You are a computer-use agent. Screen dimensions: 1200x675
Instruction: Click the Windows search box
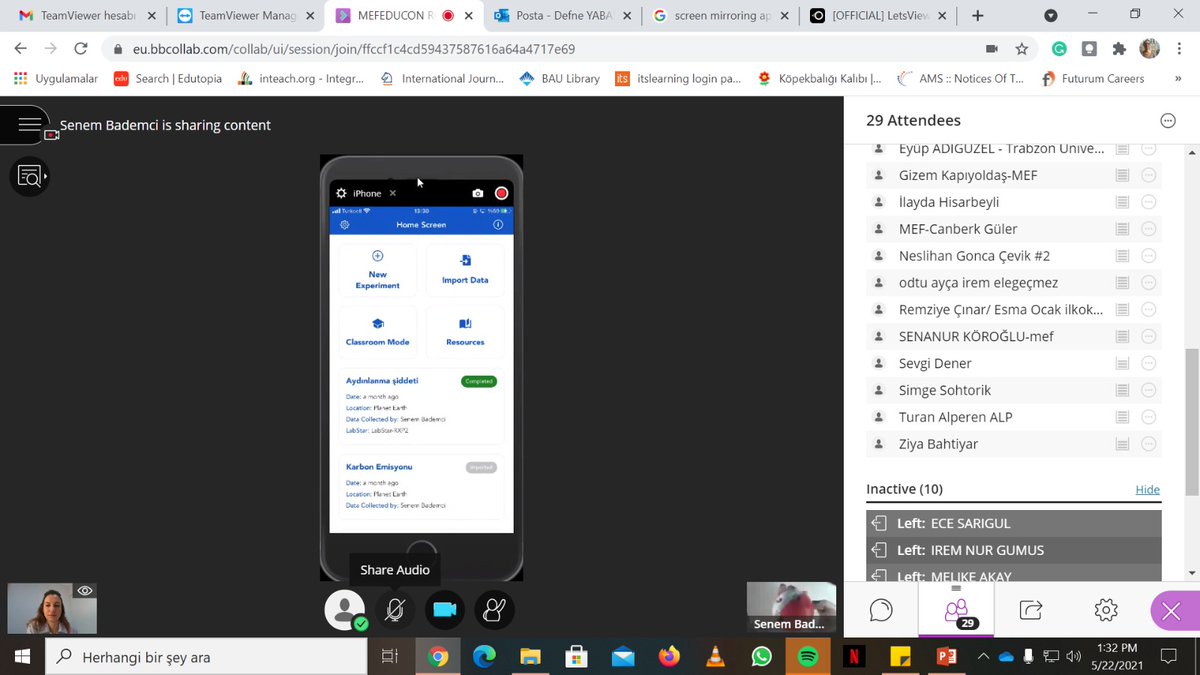click(x=207, y=657)
